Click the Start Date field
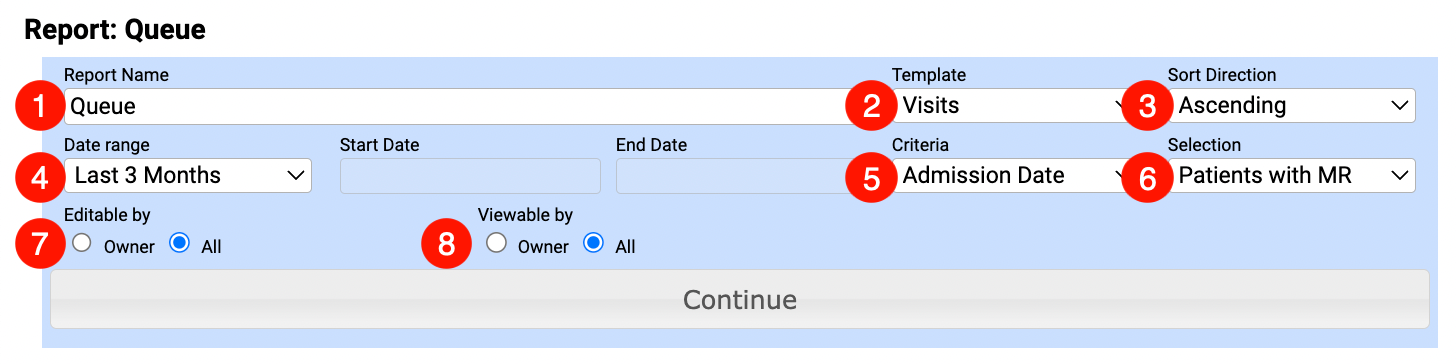 [x=470, y=175]
